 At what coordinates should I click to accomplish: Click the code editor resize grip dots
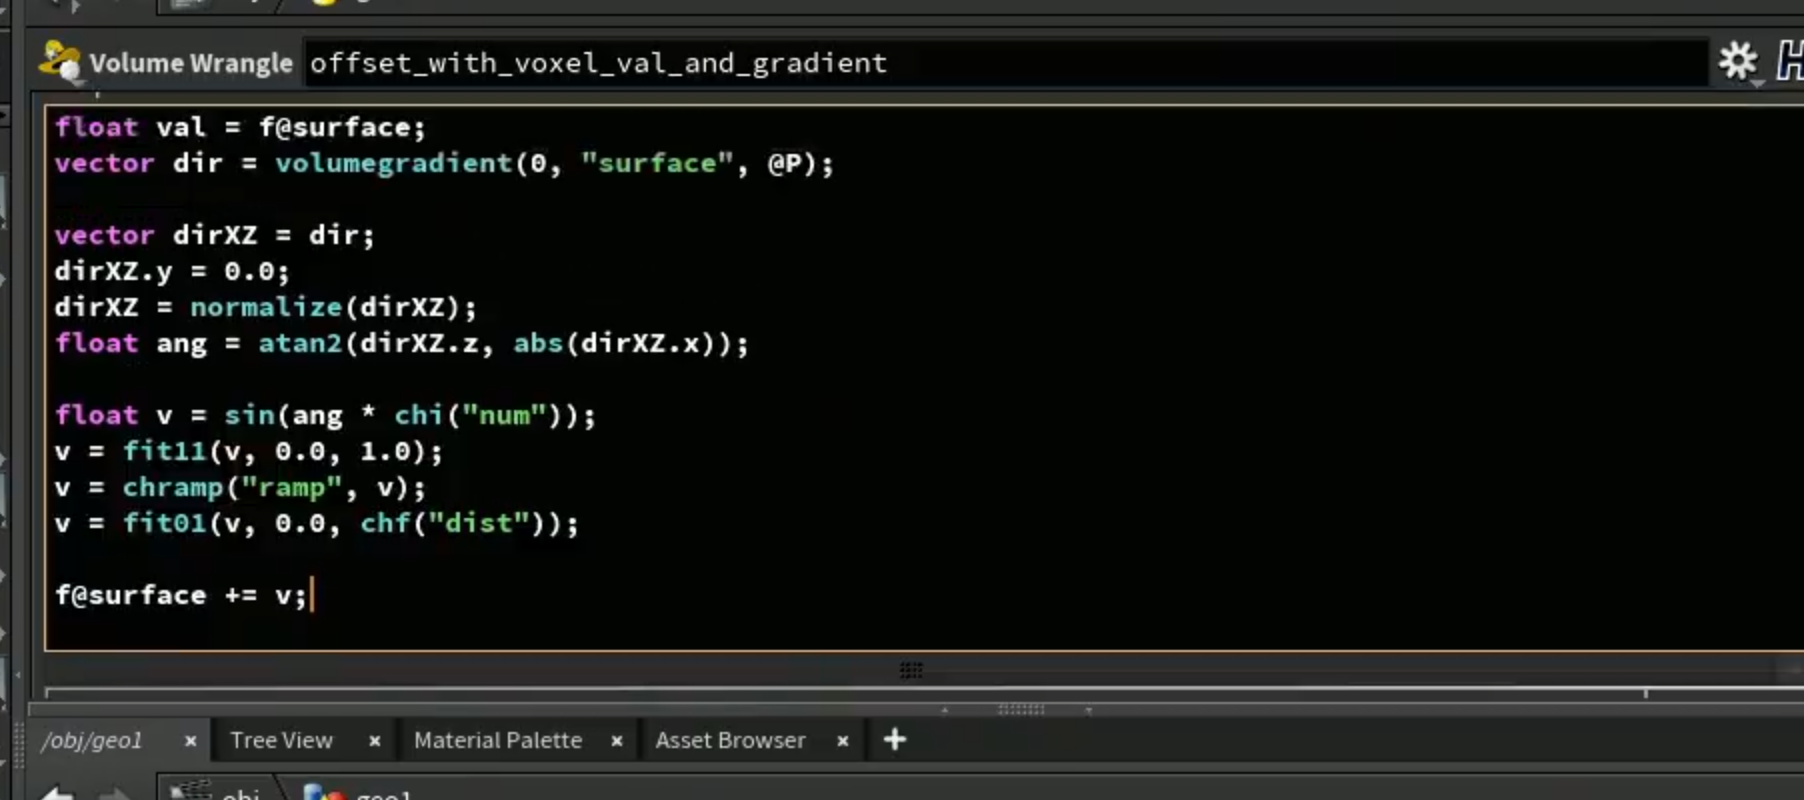point(911,670)
